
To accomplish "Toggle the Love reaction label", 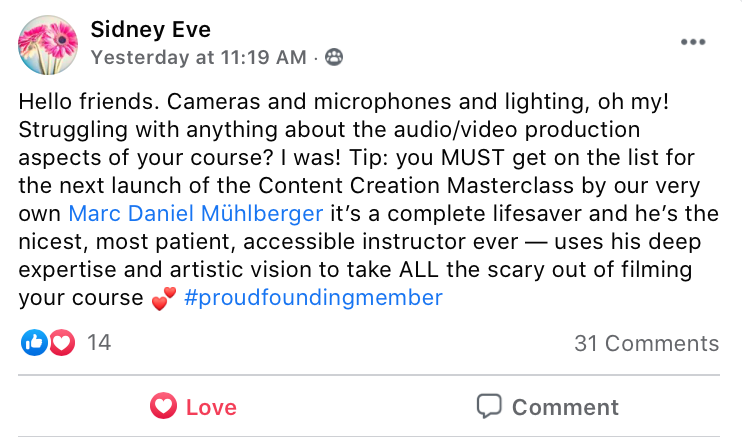I will pos(211,407).
